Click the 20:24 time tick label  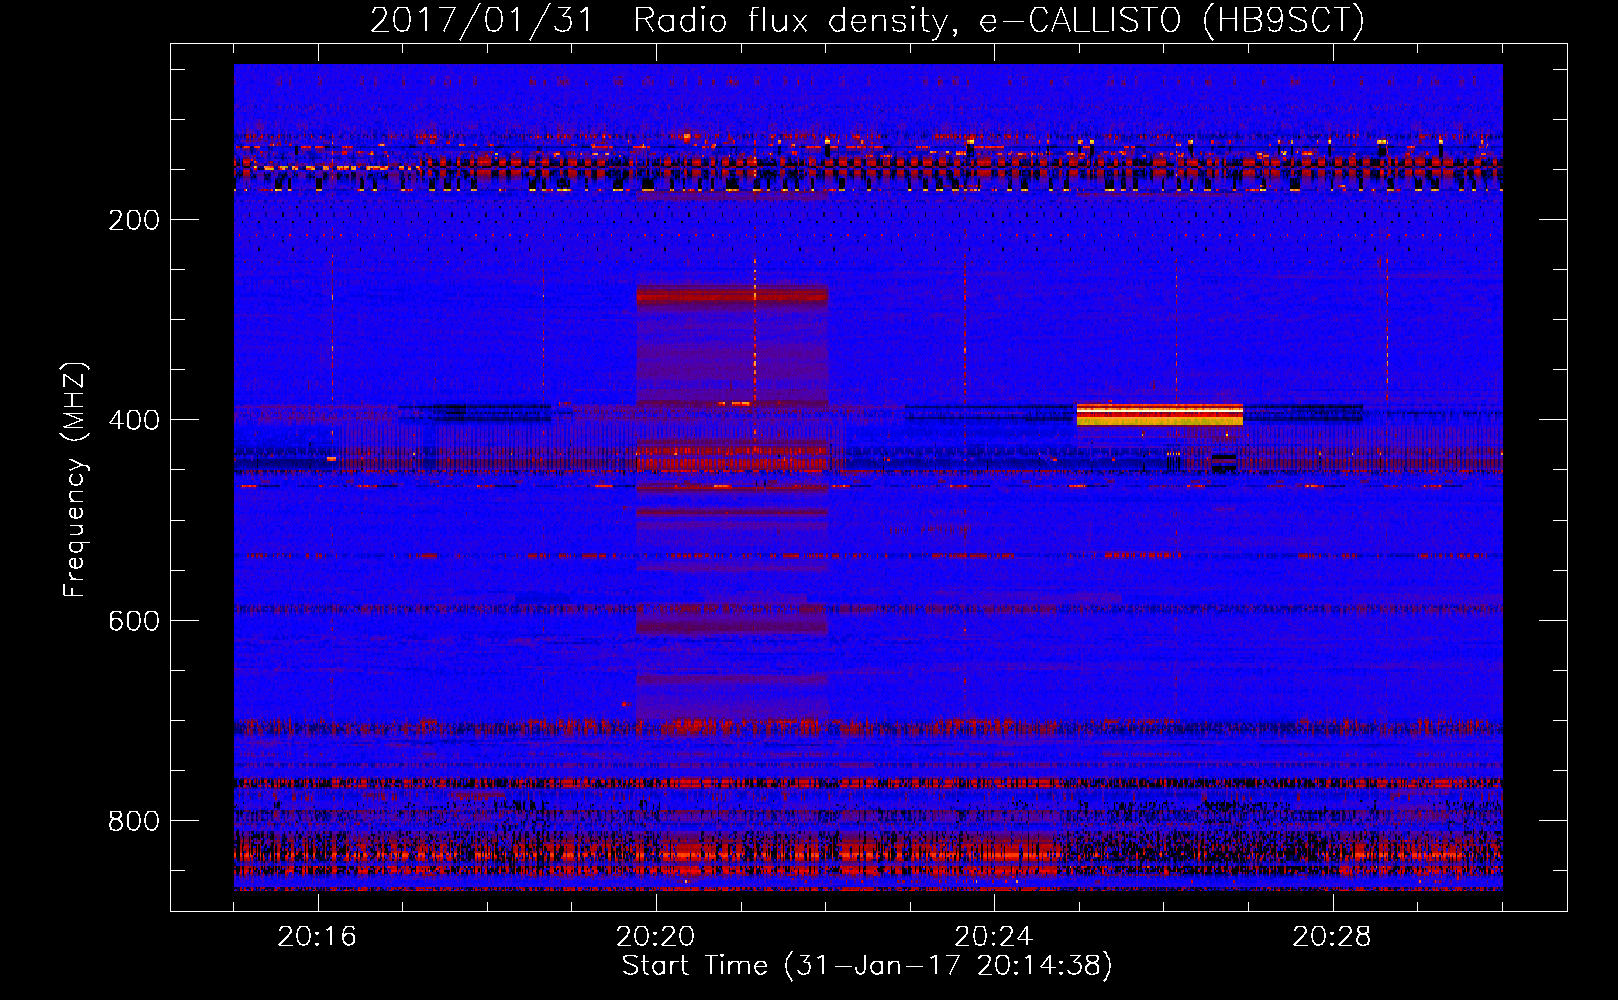[x=994, y=937]
